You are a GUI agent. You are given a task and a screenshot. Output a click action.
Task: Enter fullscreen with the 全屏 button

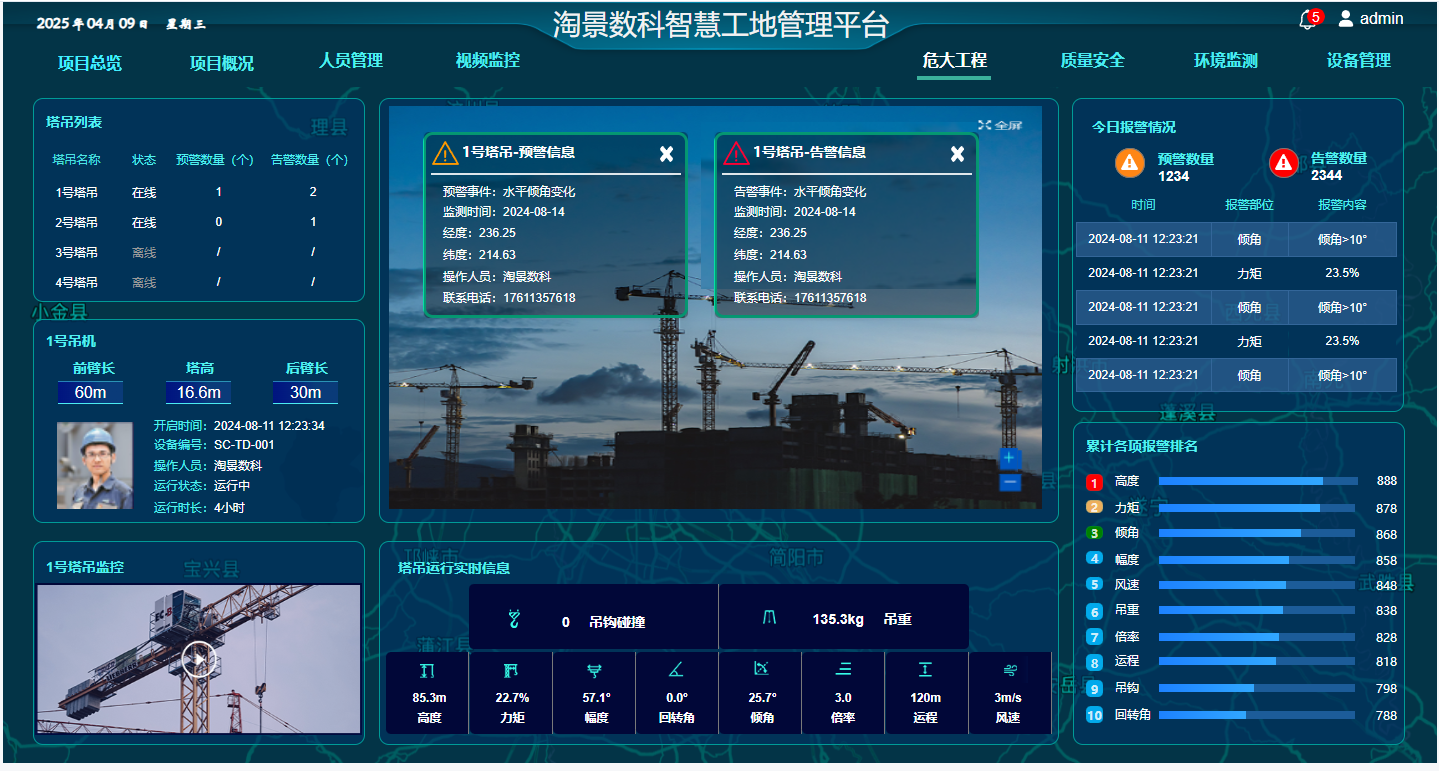click(1000, 125)
